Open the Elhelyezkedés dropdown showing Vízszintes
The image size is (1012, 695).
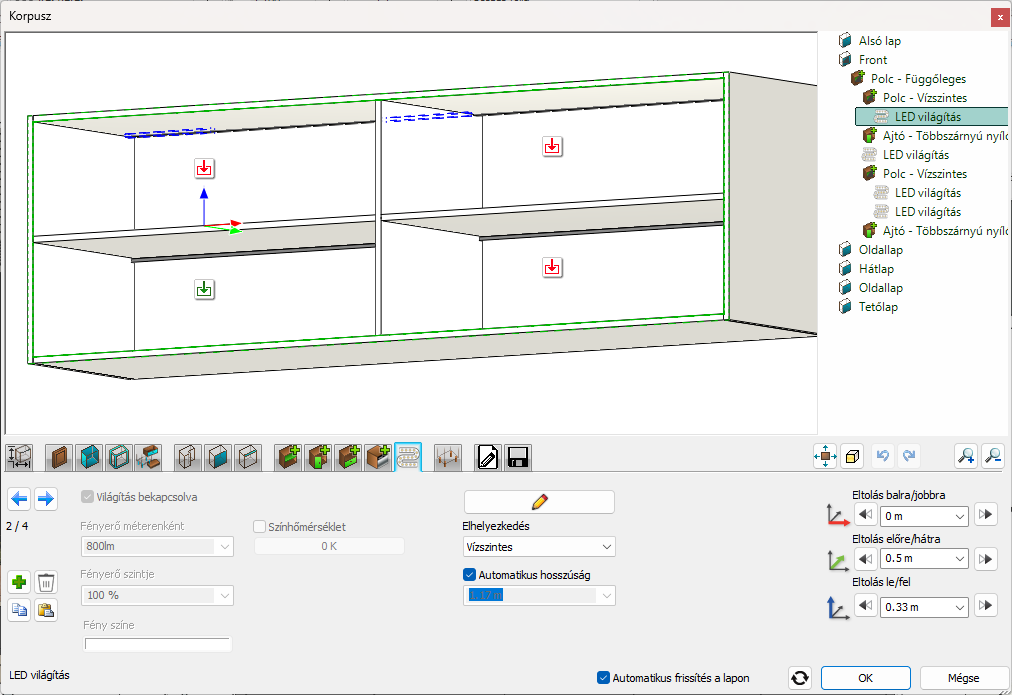click(x=539, y=547)
